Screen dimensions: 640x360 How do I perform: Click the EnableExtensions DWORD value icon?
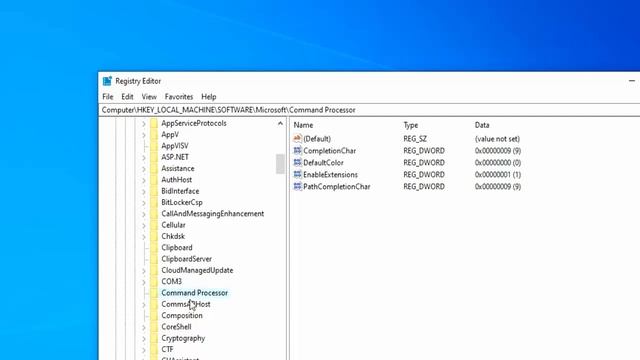[x=297, y=174]
